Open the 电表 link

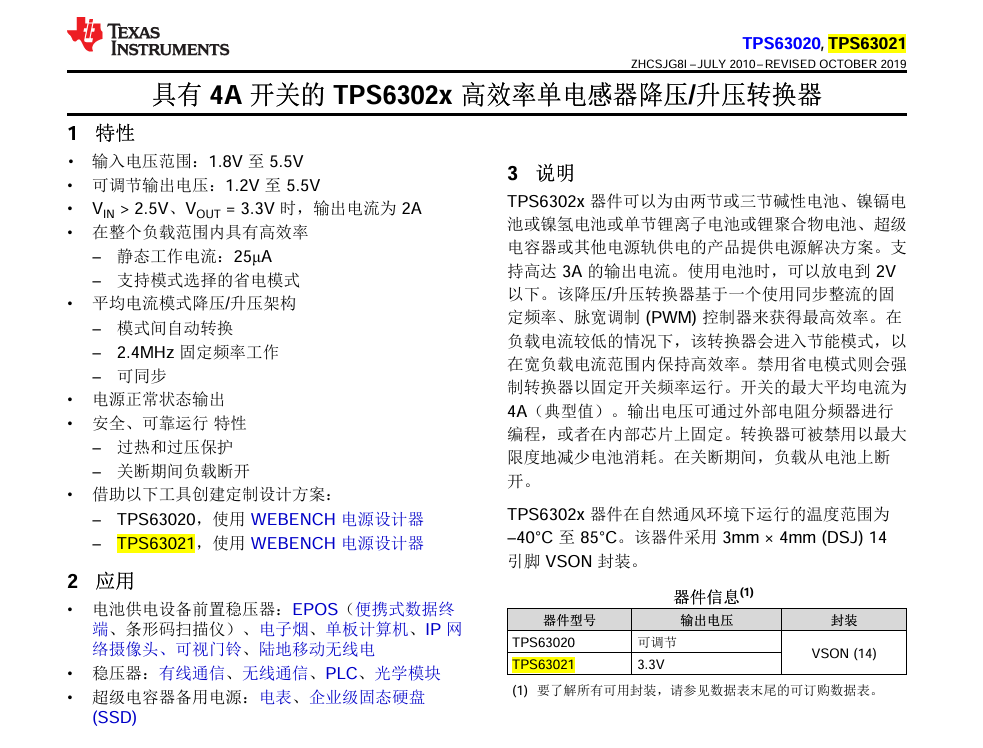click(275, 697)
